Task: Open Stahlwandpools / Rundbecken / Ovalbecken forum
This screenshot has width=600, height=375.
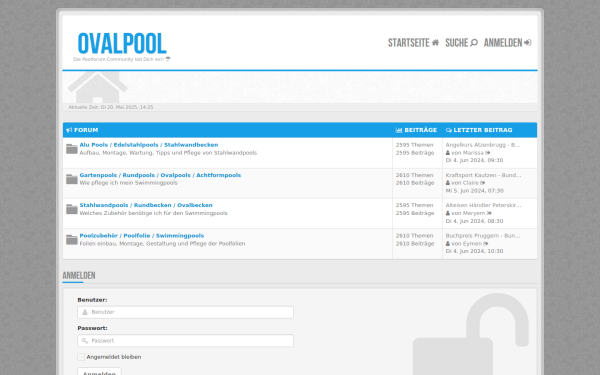Action: pyautogui.click(x=146, y=205)
